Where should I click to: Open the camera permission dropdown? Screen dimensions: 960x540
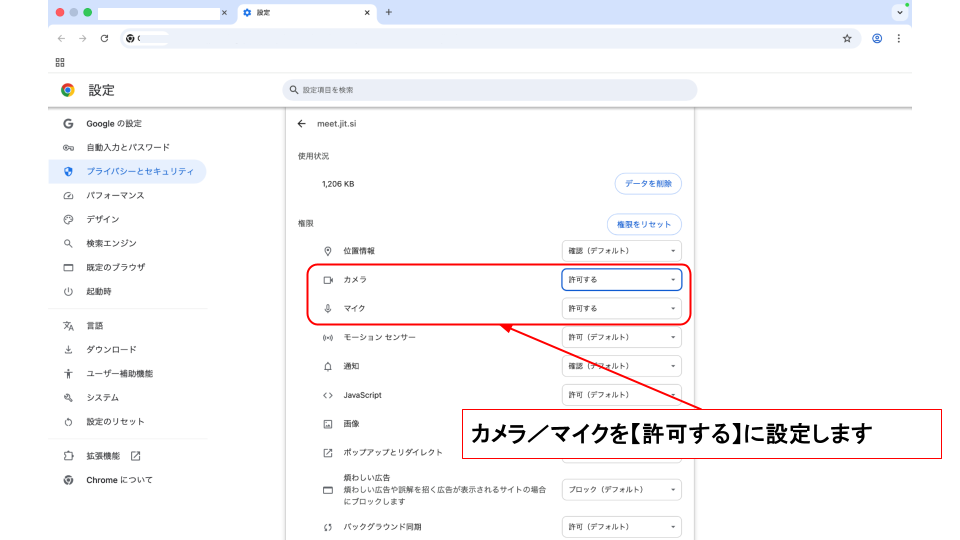click(x=621, y=280)
